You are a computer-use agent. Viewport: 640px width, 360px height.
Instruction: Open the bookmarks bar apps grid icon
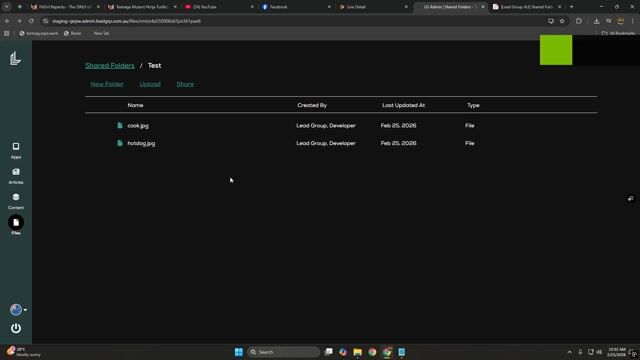point(7,33)
